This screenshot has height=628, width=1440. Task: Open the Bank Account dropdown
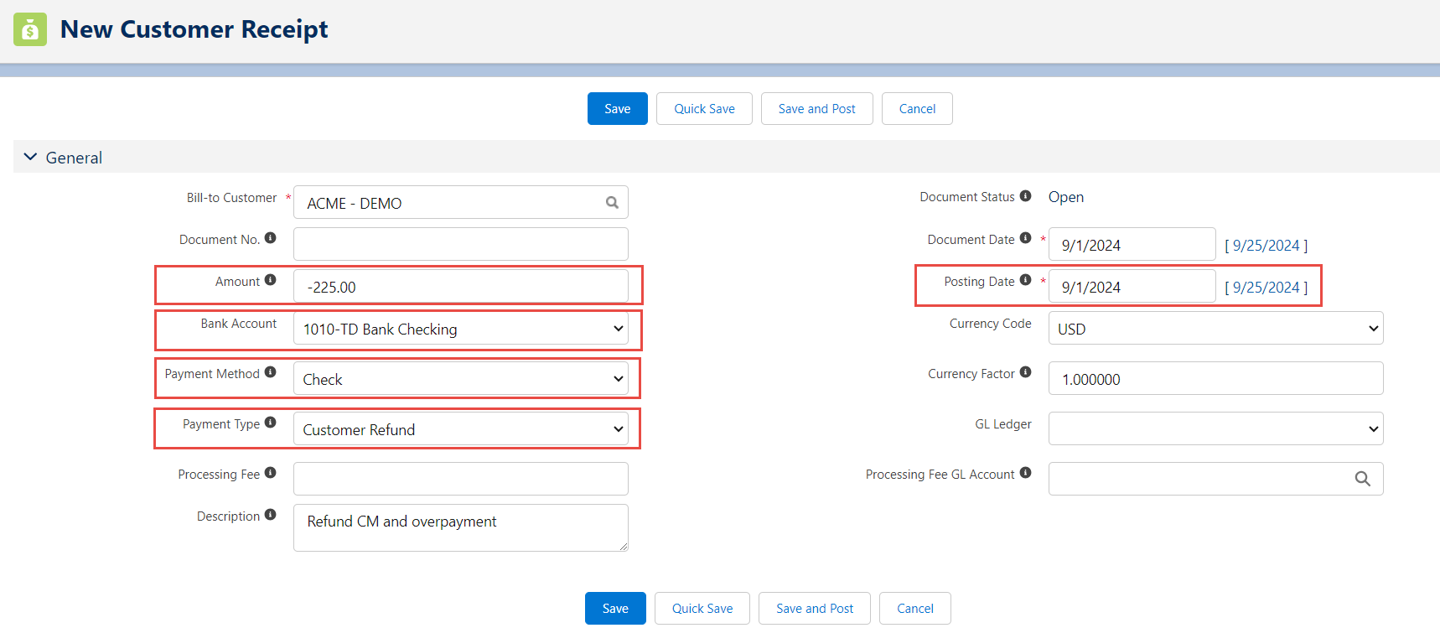tap(461, 328)
